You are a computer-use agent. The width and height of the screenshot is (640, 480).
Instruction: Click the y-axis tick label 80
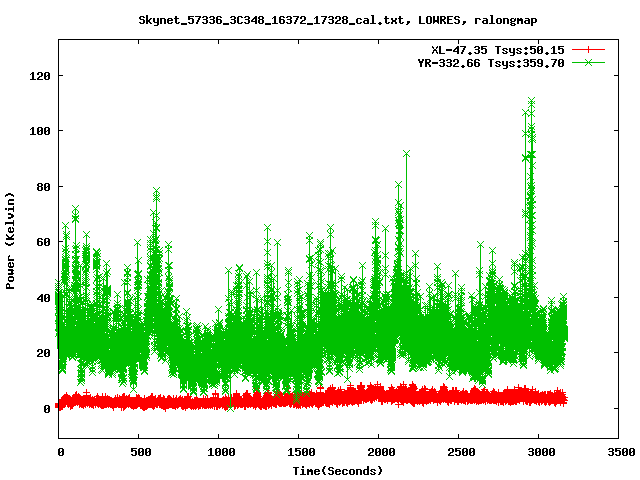[44, 187]
